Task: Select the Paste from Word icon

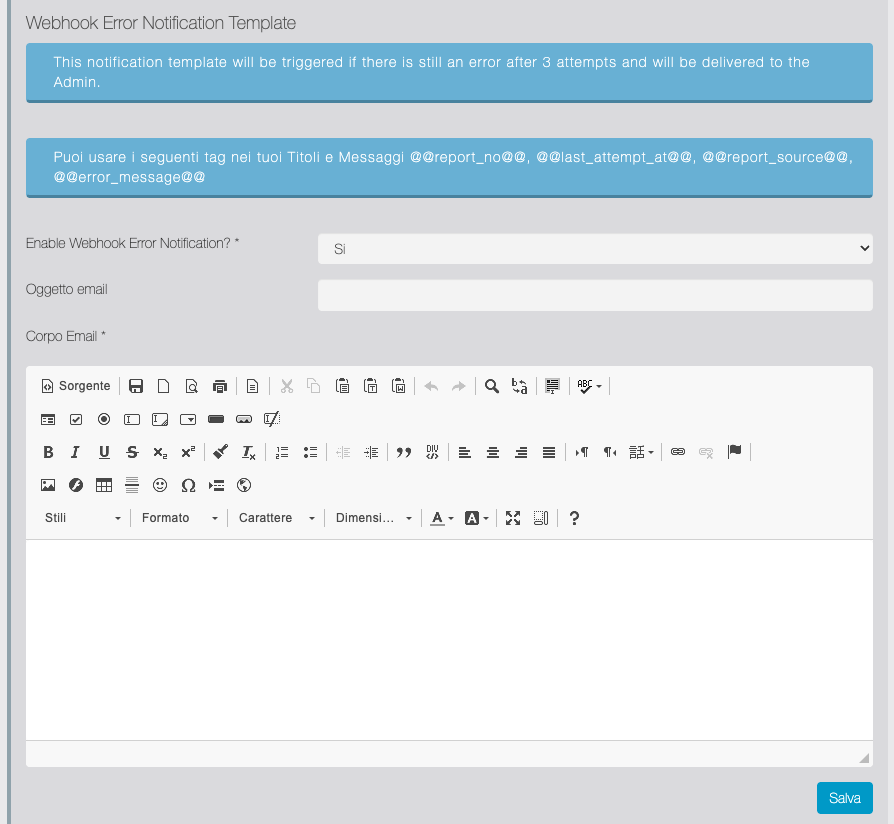Action: [399, 385]
